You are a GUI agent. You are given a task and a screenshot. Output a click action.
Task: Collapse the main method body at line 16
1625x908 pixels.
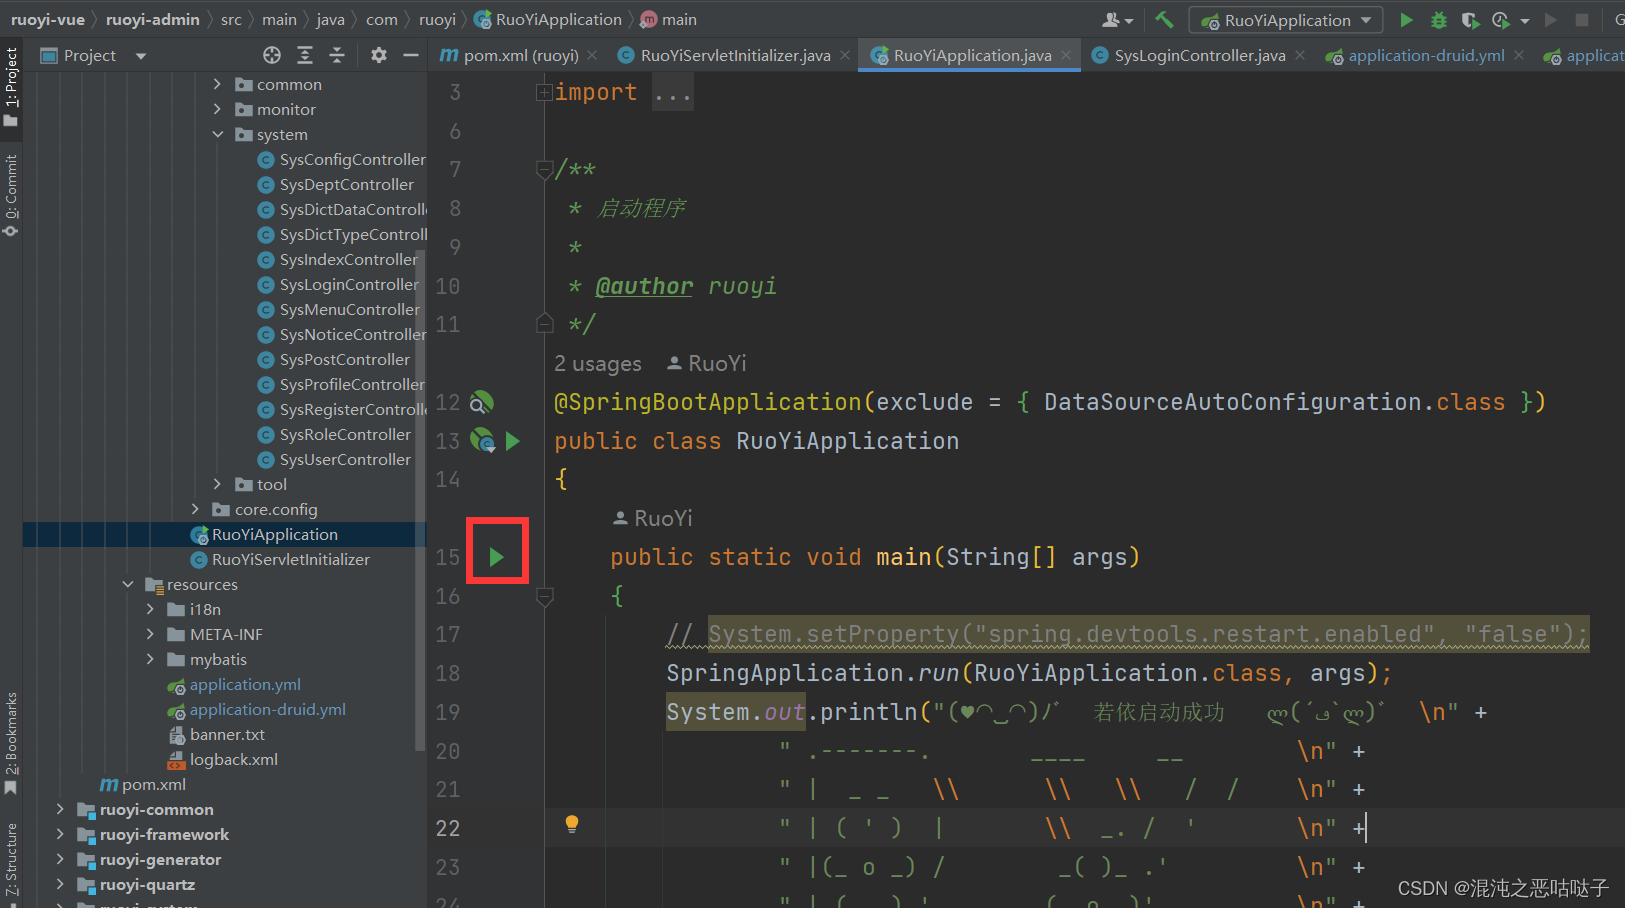(545, 597)
